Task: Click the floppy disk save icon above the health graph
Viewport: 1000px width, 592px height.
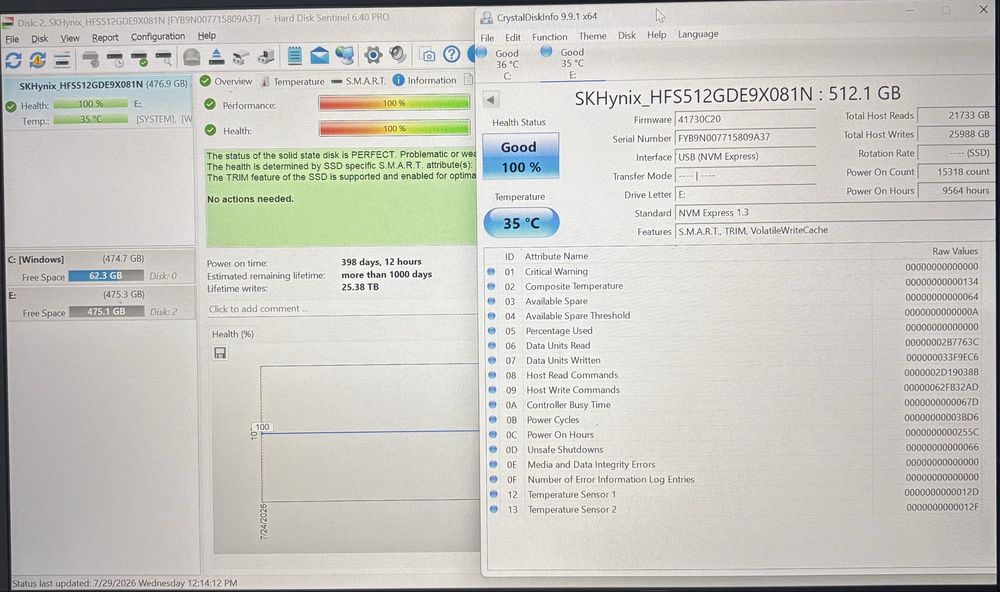Action: [220, 353]
